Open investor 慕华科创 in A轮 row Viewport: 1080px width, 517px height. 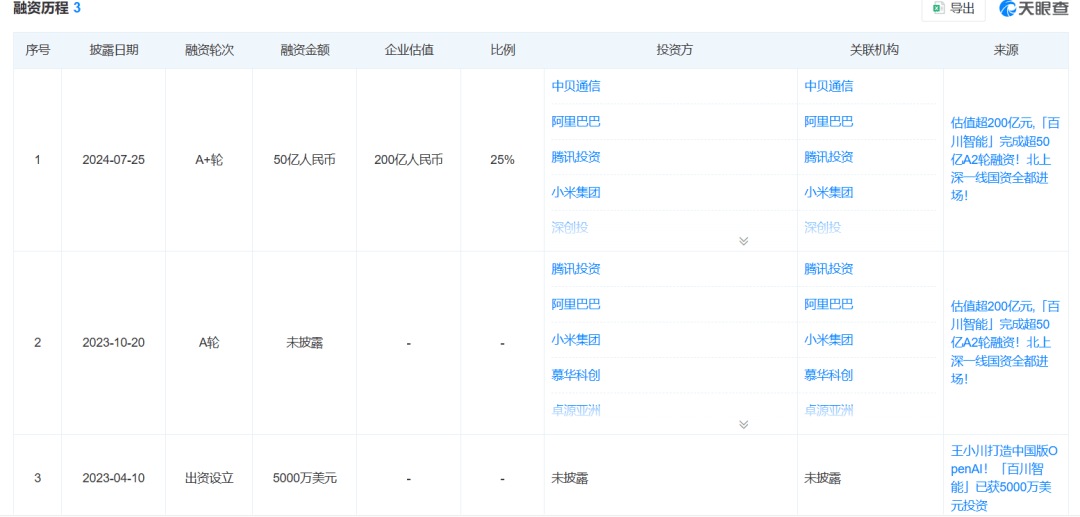[x=576, y=375]
